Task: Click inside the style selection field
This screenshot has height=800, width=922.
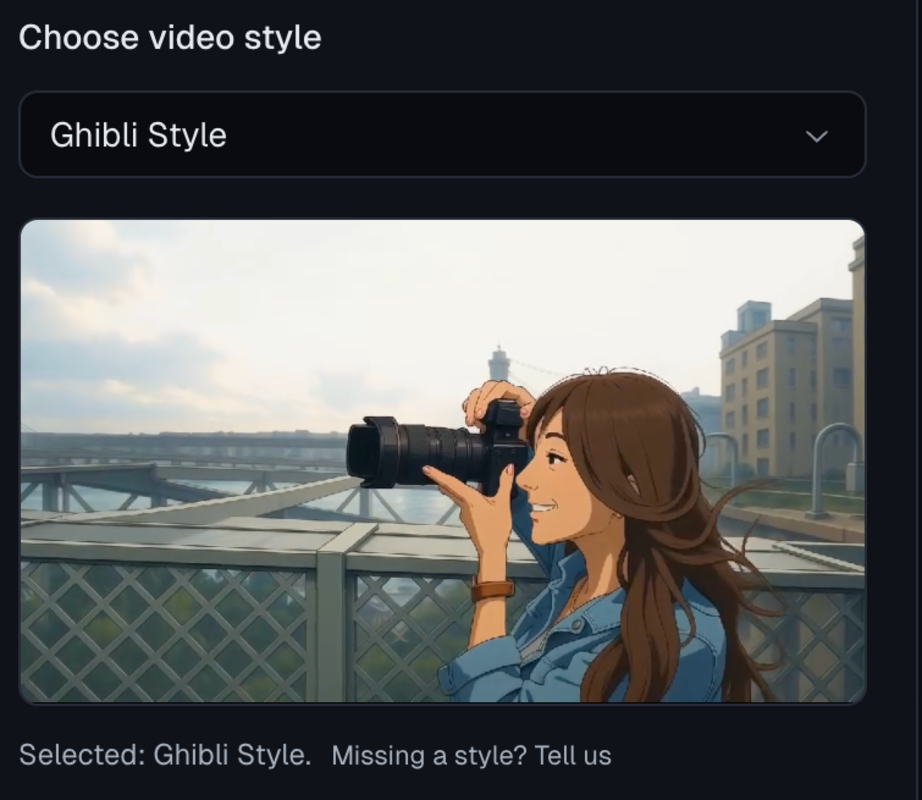Action: [x=440, y=134]
